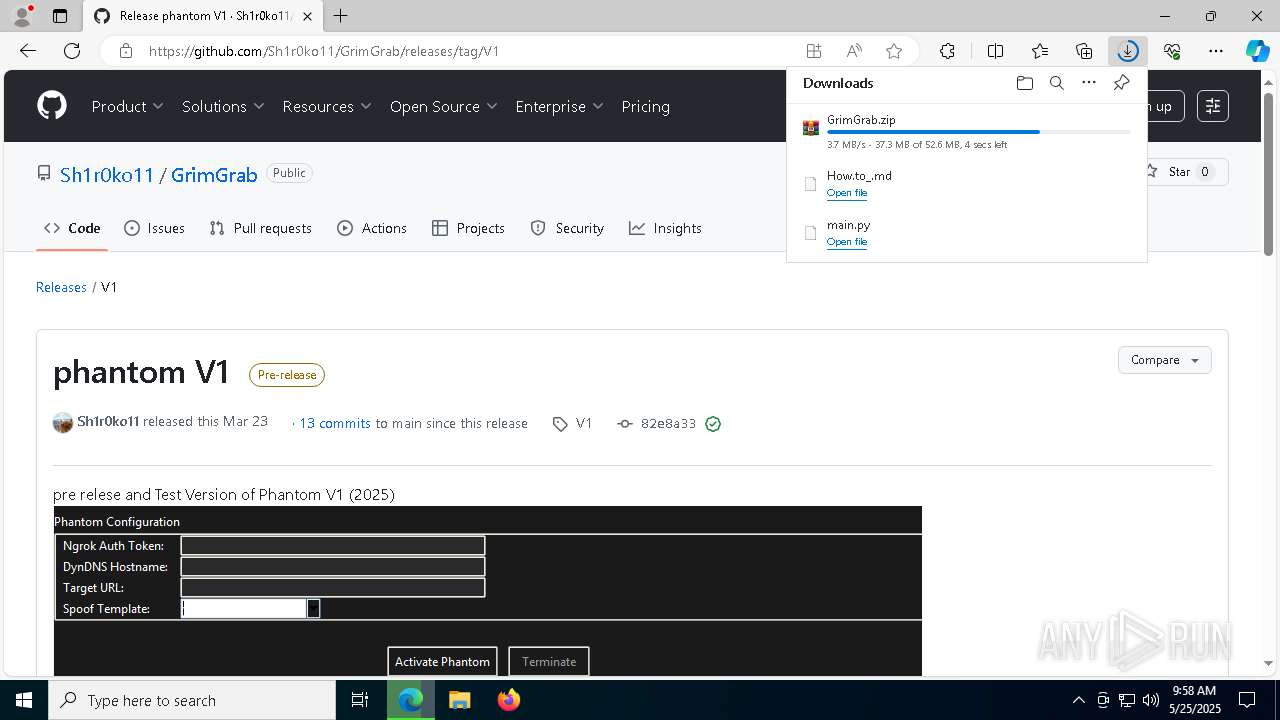Expand the Open Source menu
1280x720 pixels.
(x=443, y=106)
